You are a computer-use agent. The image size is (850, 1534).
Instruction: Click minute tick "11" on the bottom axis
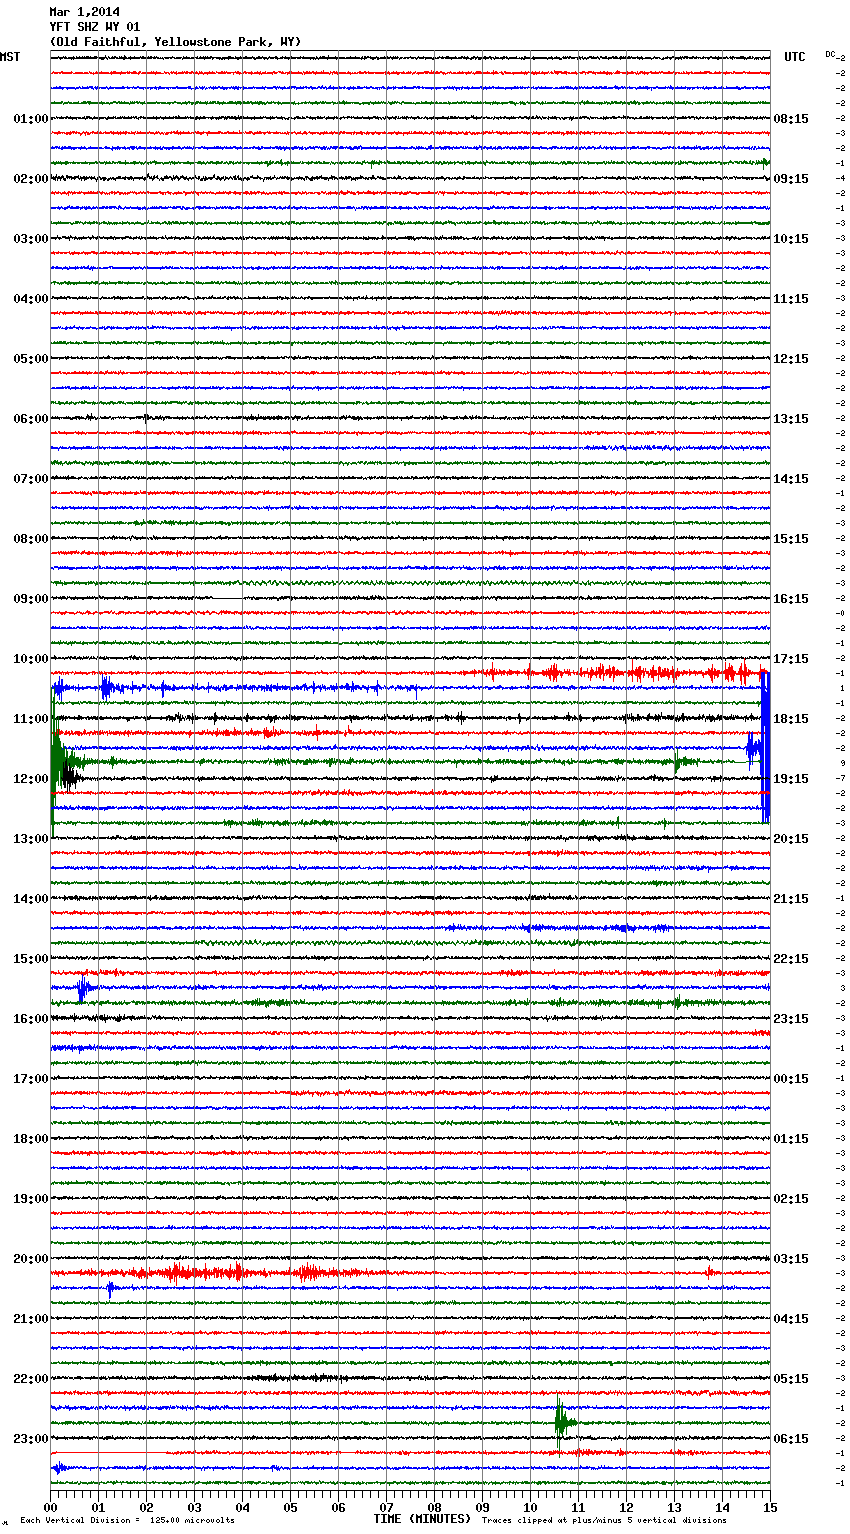578,1507
